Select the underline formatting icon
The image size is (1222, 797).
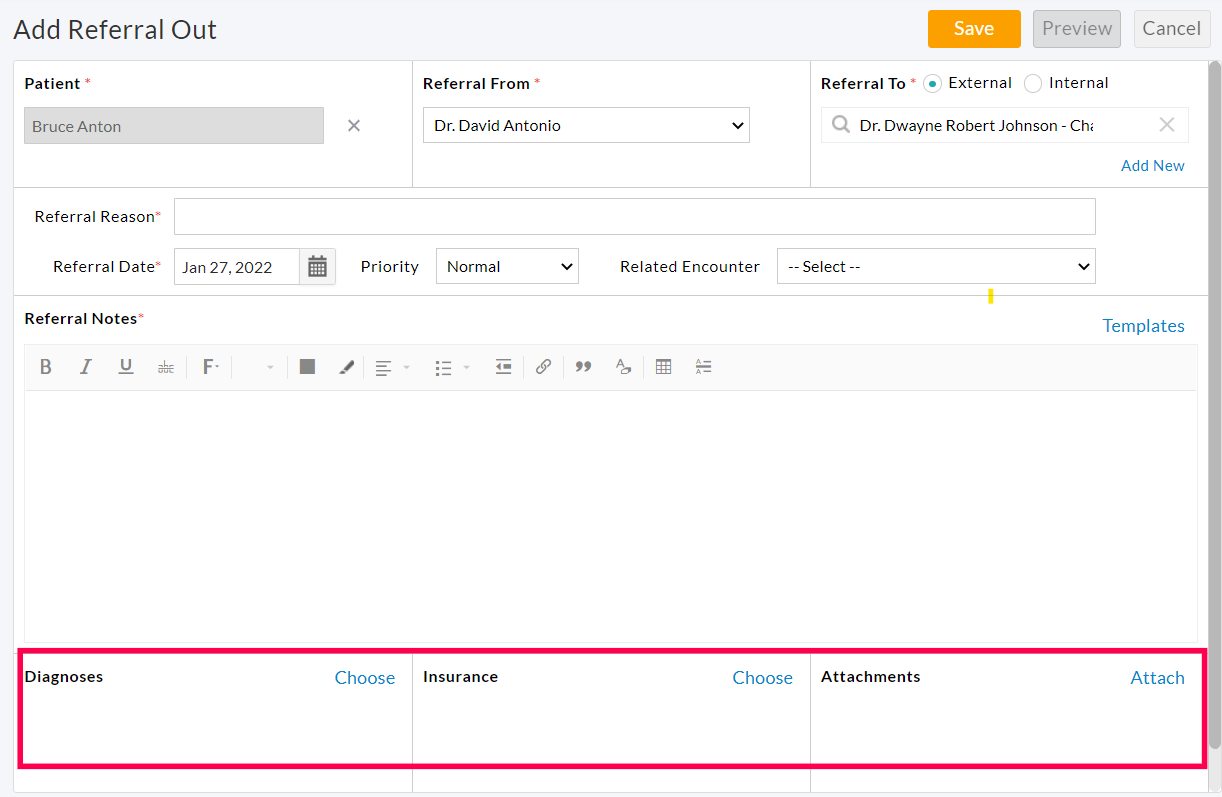[126, 366]
